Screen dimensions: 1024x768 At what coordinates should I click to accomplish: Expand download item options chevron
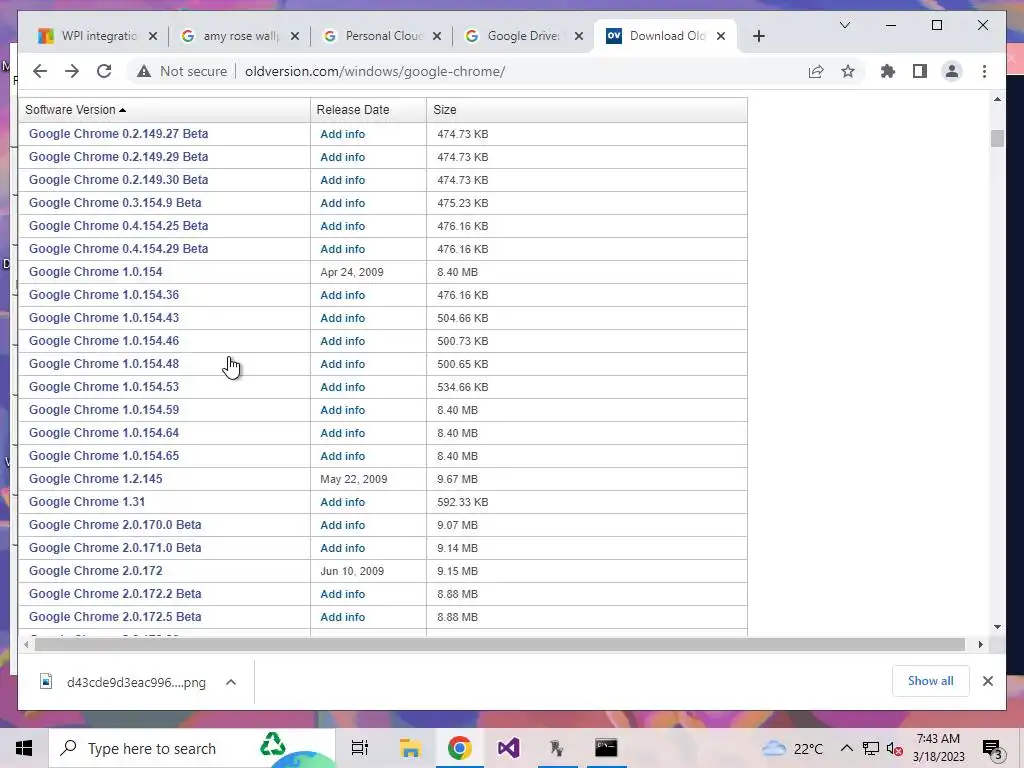(x=231, y=682)
